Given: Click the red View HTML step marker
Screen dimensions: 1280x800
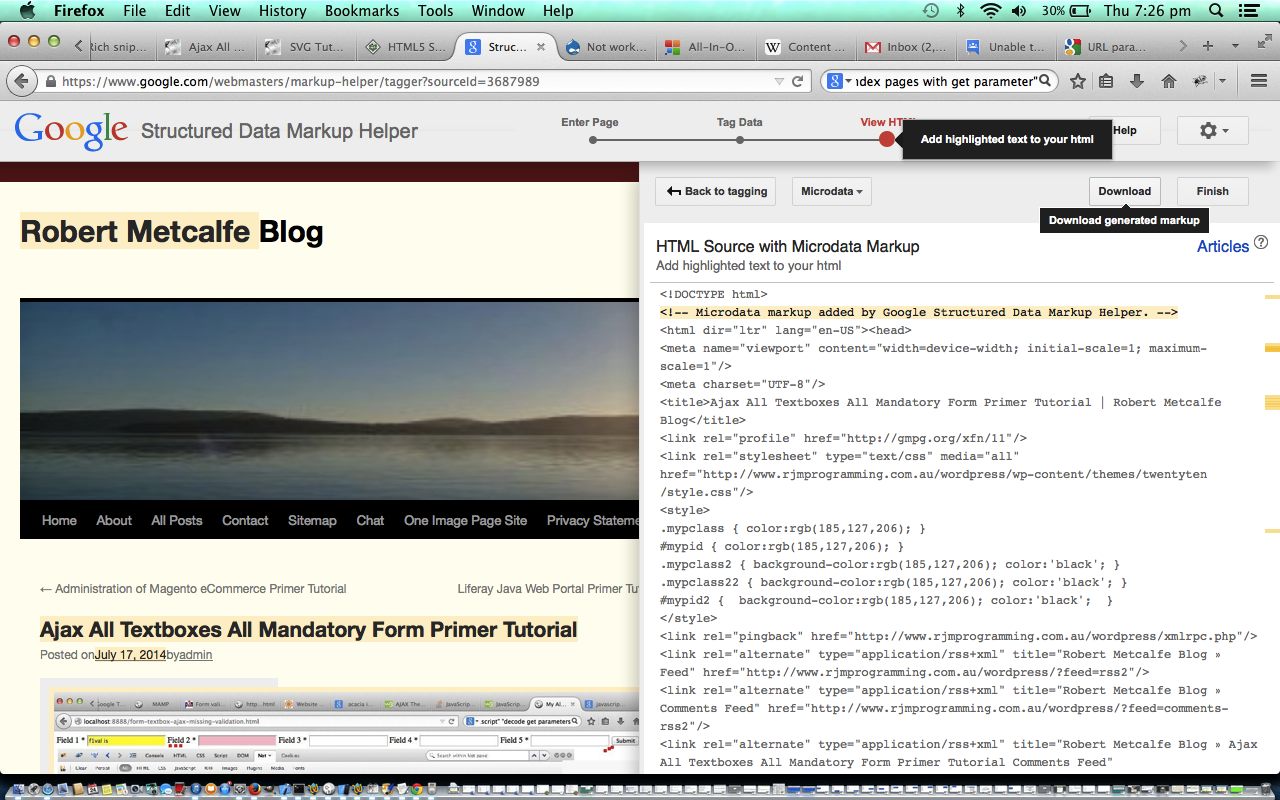Looking at the screenshot, I should pyautogui.click(x=887, y=140).
